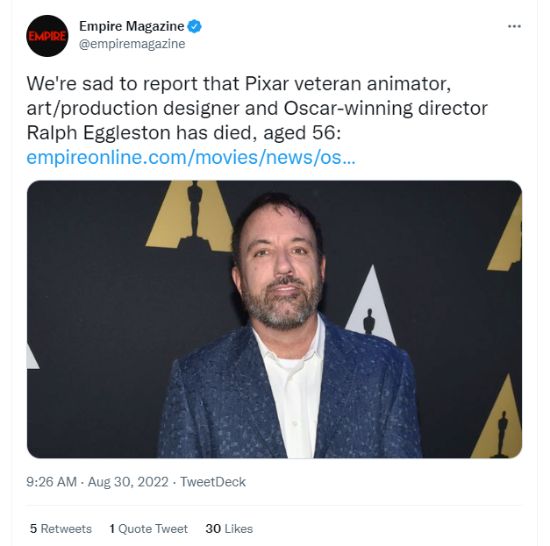Image resolution: width=550 pixels, height=546 pixels.
Task: Open the tweet photo of the man
Action: pyautogui.click(x=274, y=319)
